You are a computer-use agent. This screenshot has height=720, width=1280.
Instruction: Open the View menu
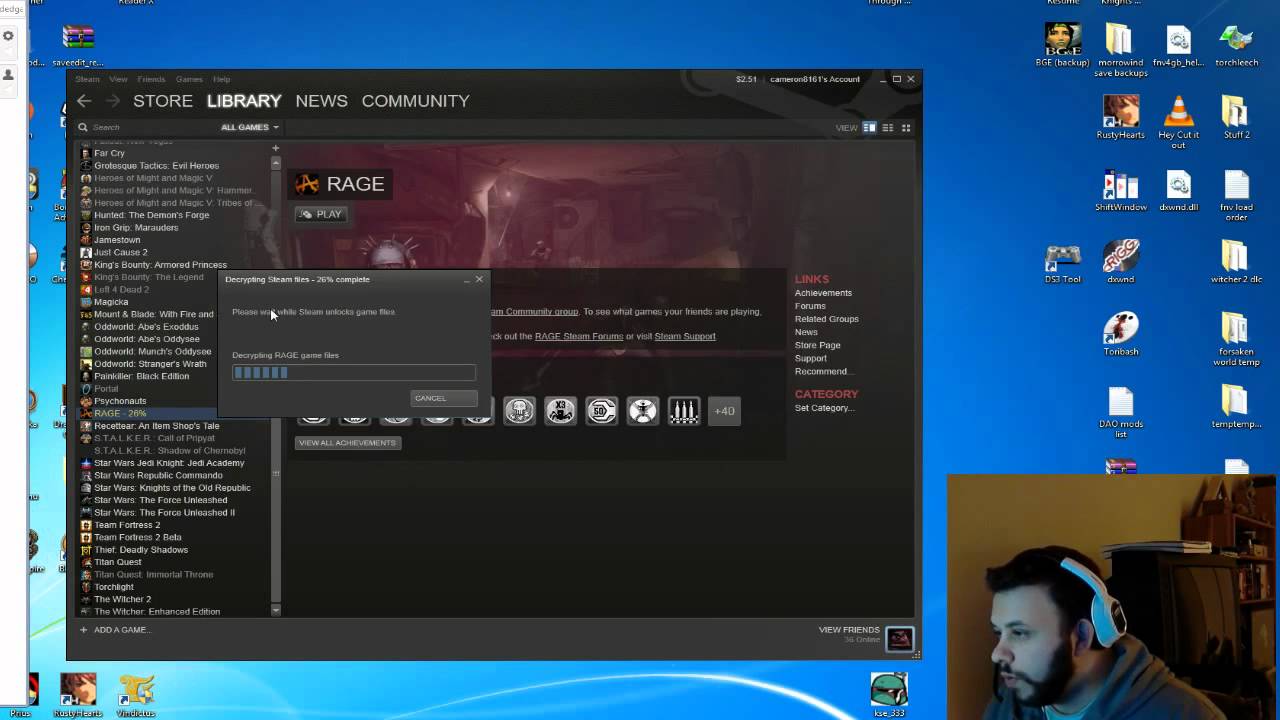(118, 79)
